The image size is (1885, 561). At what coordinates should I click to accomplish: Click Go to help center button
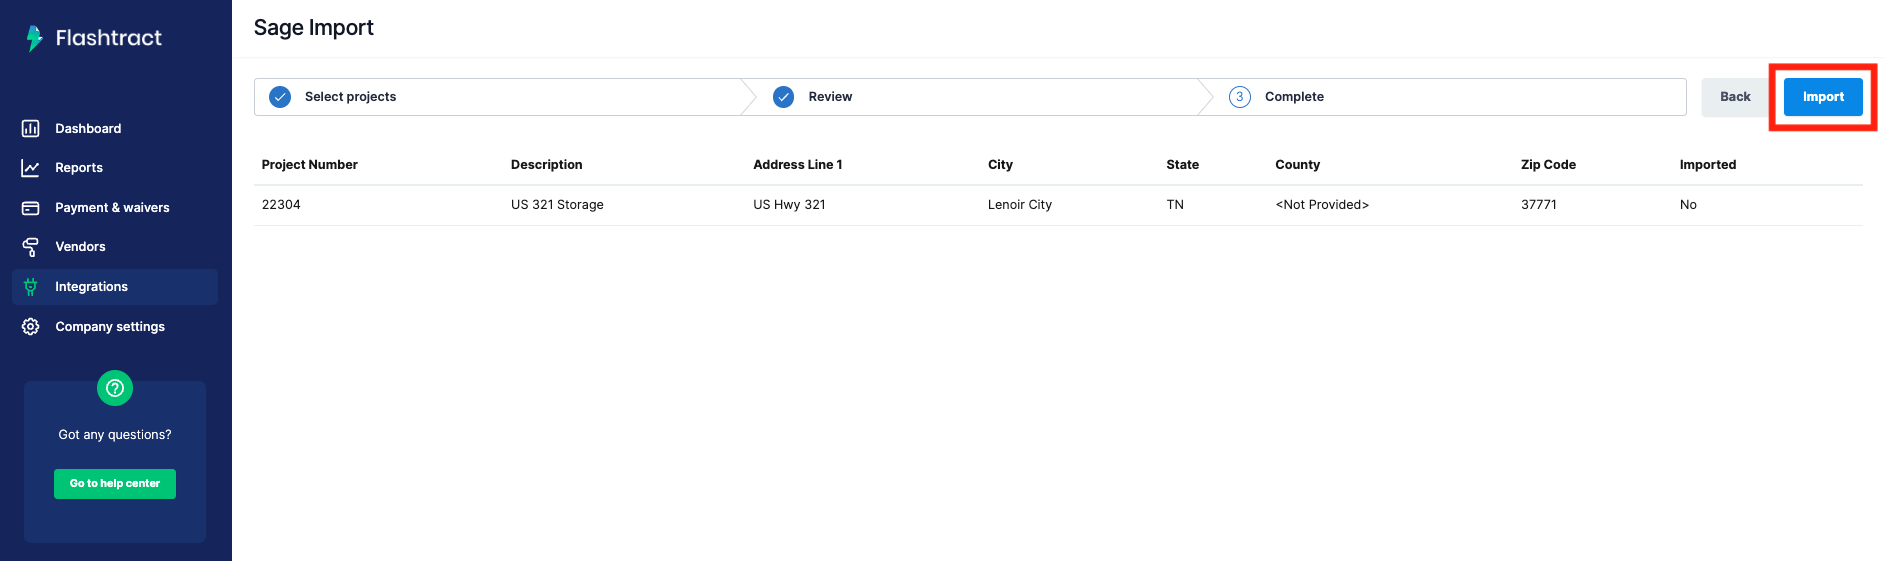point(115,484)
